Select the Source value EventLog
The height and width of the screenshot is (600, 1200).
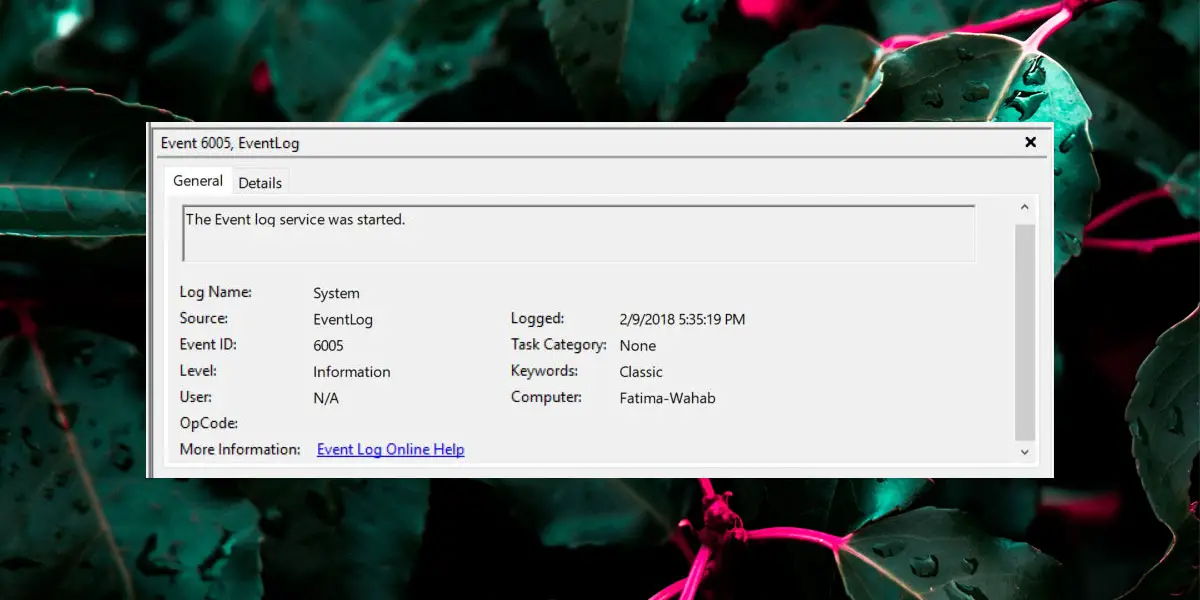click(x=343, y=319)
